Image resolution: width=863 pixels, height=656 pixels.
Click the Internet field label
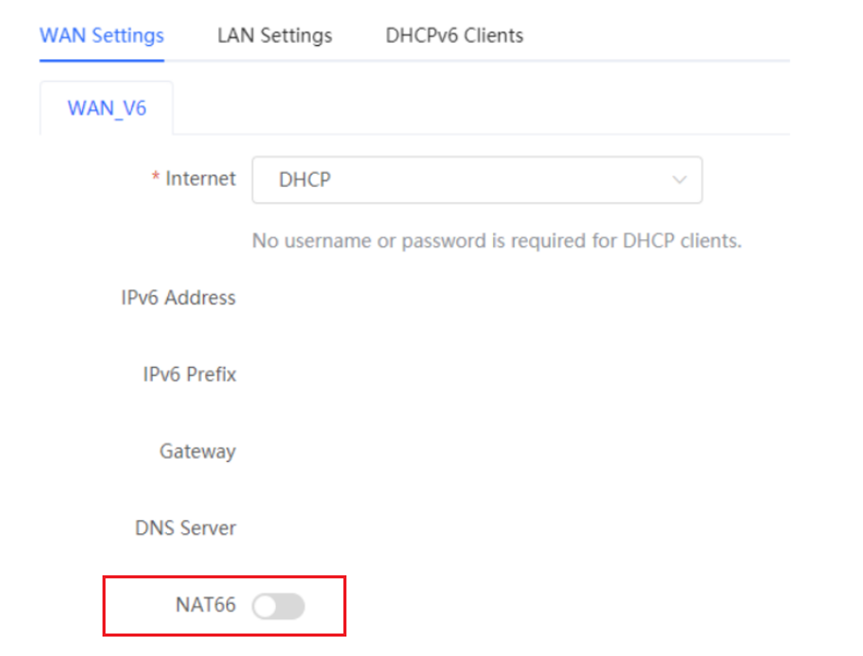click(x=200, y=179)
